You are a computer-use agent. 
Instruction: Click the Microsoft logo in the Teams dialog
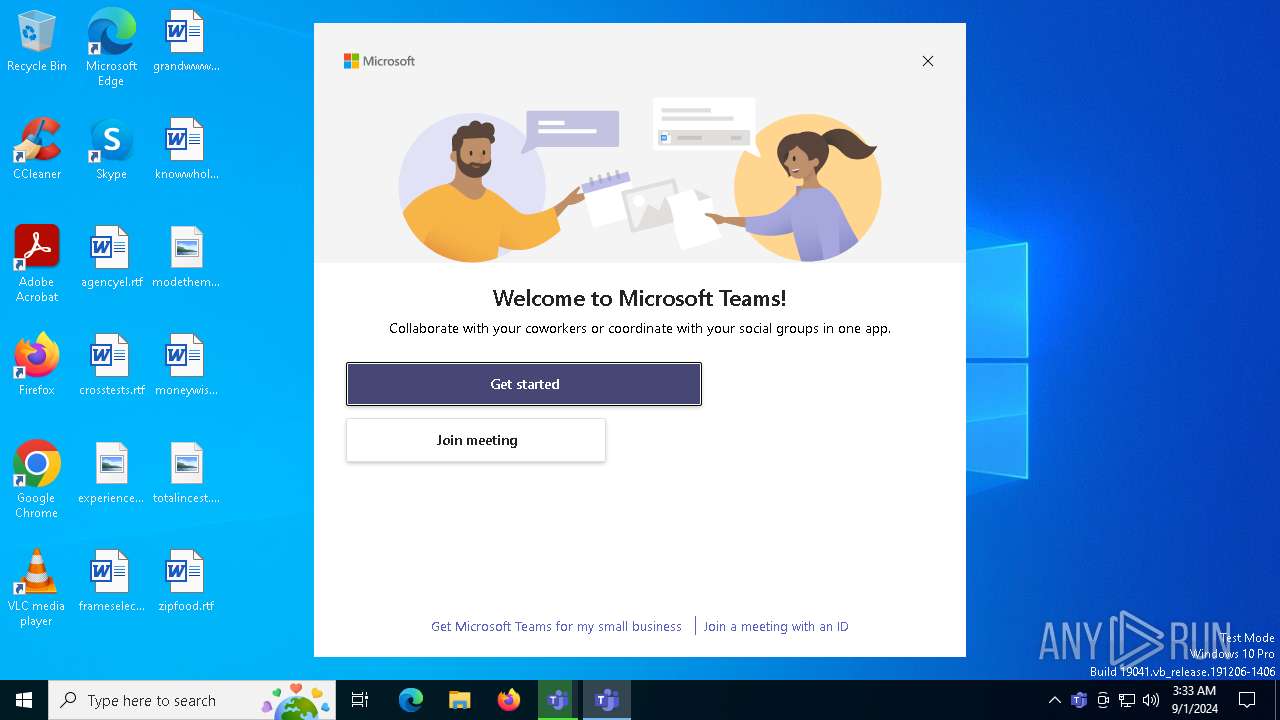coord(379,61)
